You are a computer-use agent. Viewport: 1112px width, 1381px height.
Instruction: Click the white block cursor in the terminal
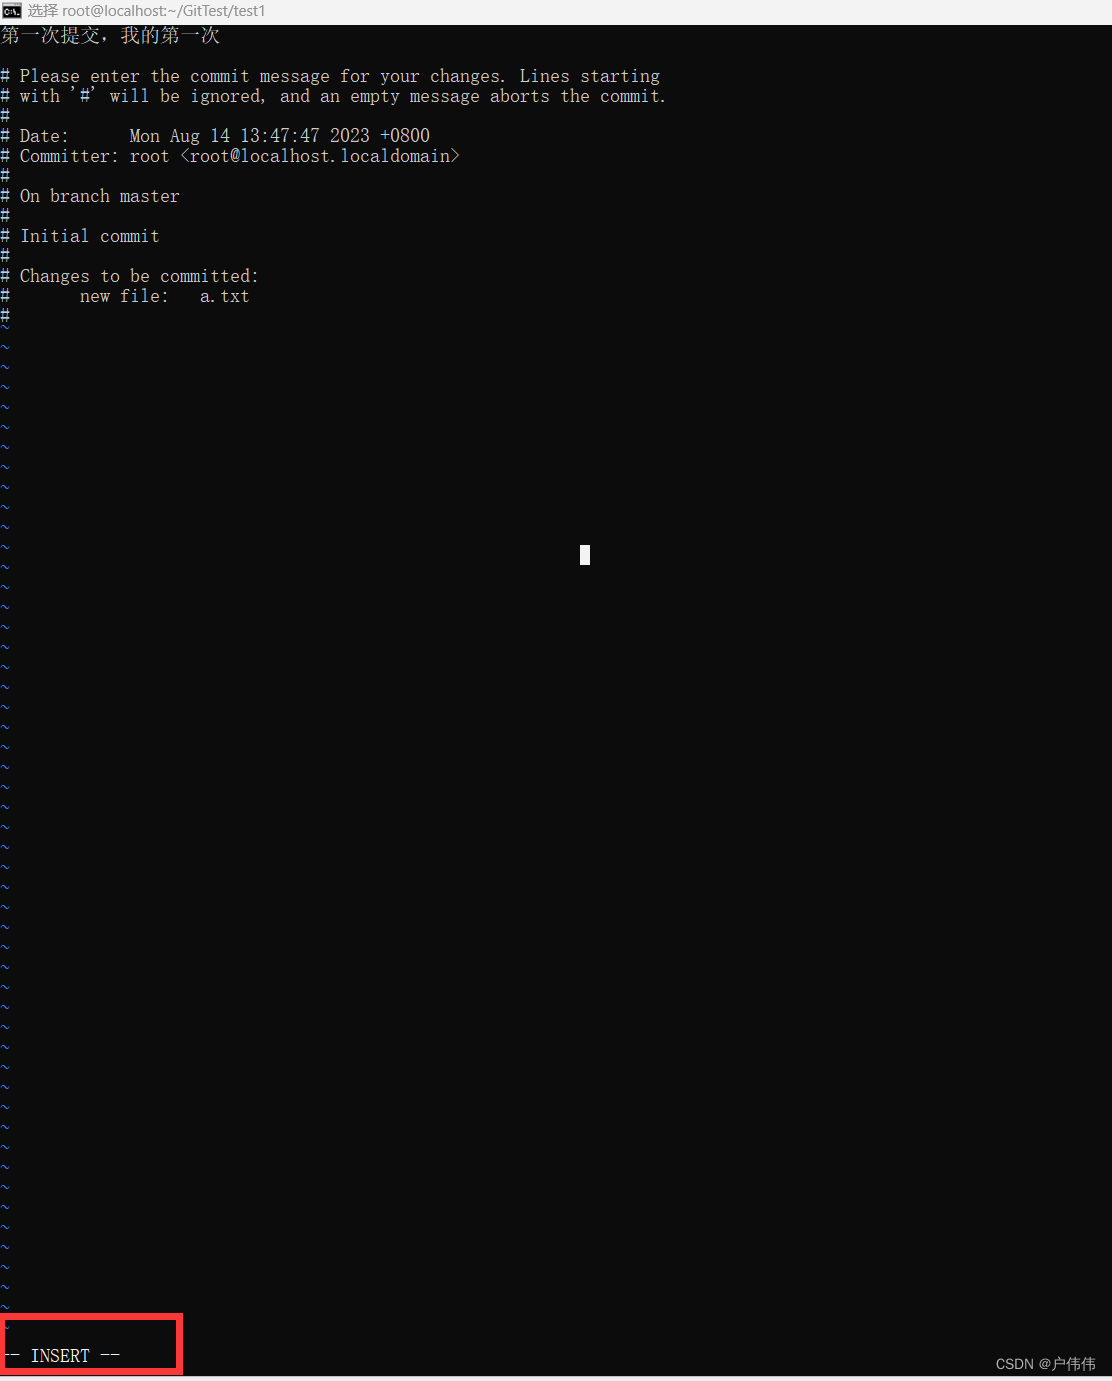click(585, 555)
